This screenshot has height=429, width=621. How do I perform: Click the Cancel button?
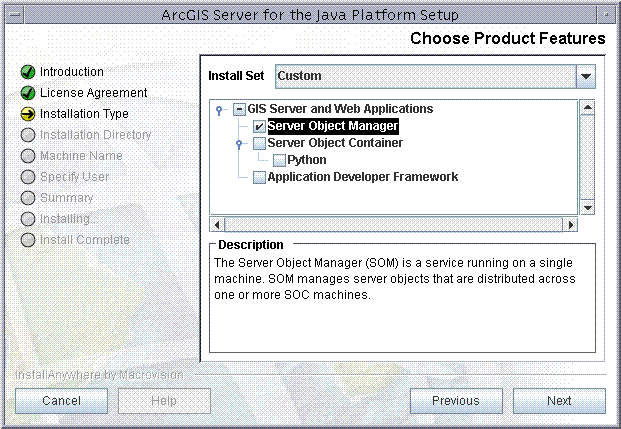click(x=61, y=401)
